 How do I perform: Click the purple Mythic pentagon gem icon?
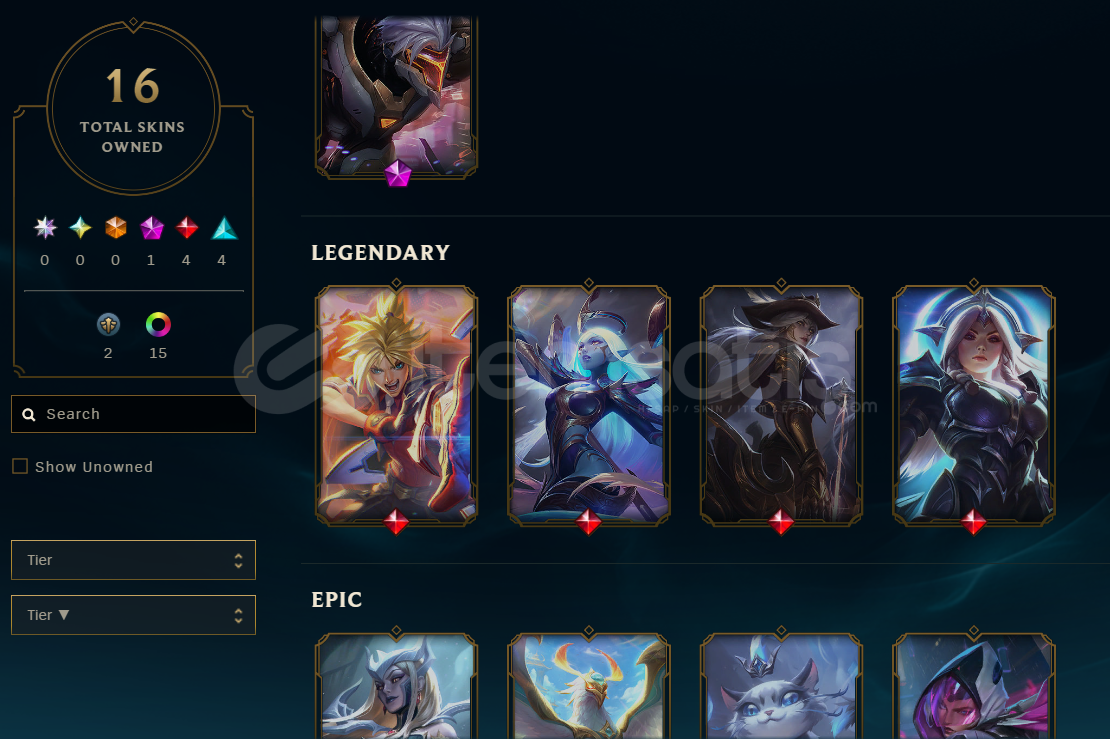[x=151, y=228]
